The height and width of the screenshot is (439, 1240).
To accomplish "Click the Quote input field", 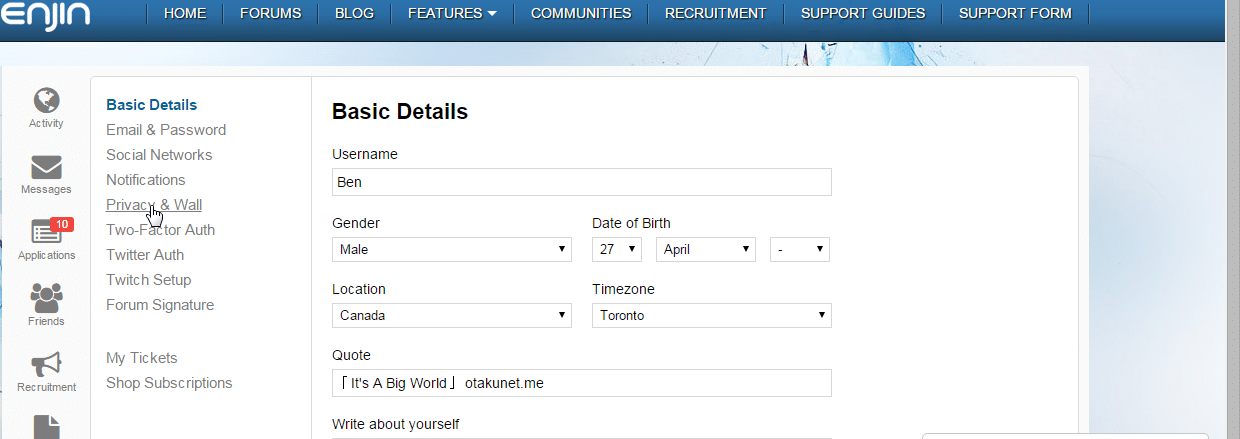I will click(582, 383).
